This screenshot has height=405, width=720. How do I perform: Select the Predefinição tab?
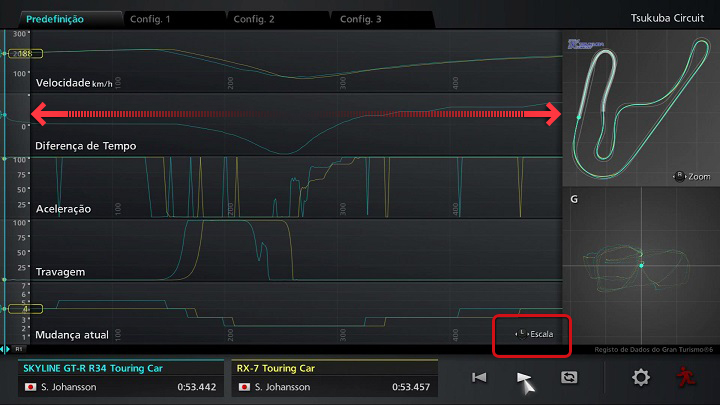tap(56, 19)
